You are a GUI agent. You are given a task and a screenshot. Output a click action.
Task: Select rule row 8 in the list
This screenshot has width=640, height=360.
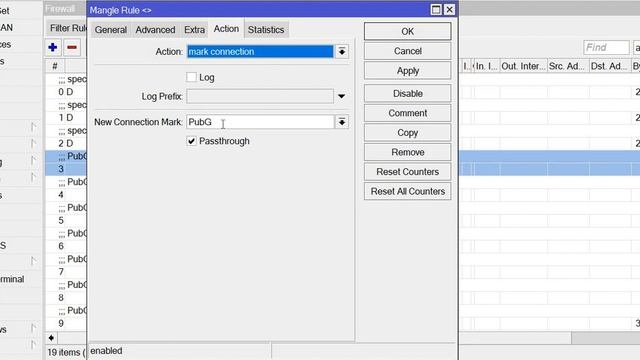[65, 298]
